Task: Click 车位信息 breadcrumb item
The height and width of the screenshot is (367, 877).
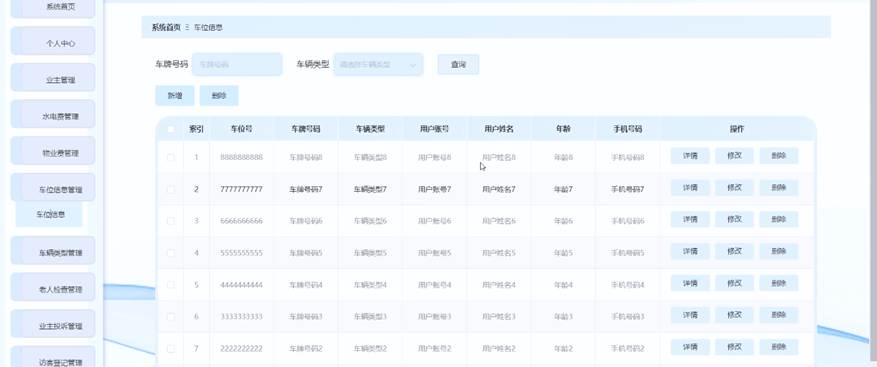Action: click(x=208, y=27)
